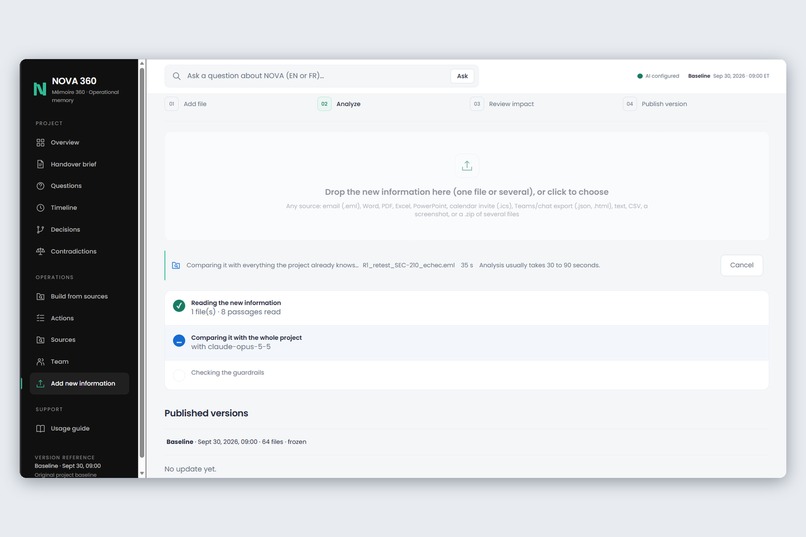This screenshot has width=806, height=537.
Task: Open the Team page
Action: click(x=79, y=362)
